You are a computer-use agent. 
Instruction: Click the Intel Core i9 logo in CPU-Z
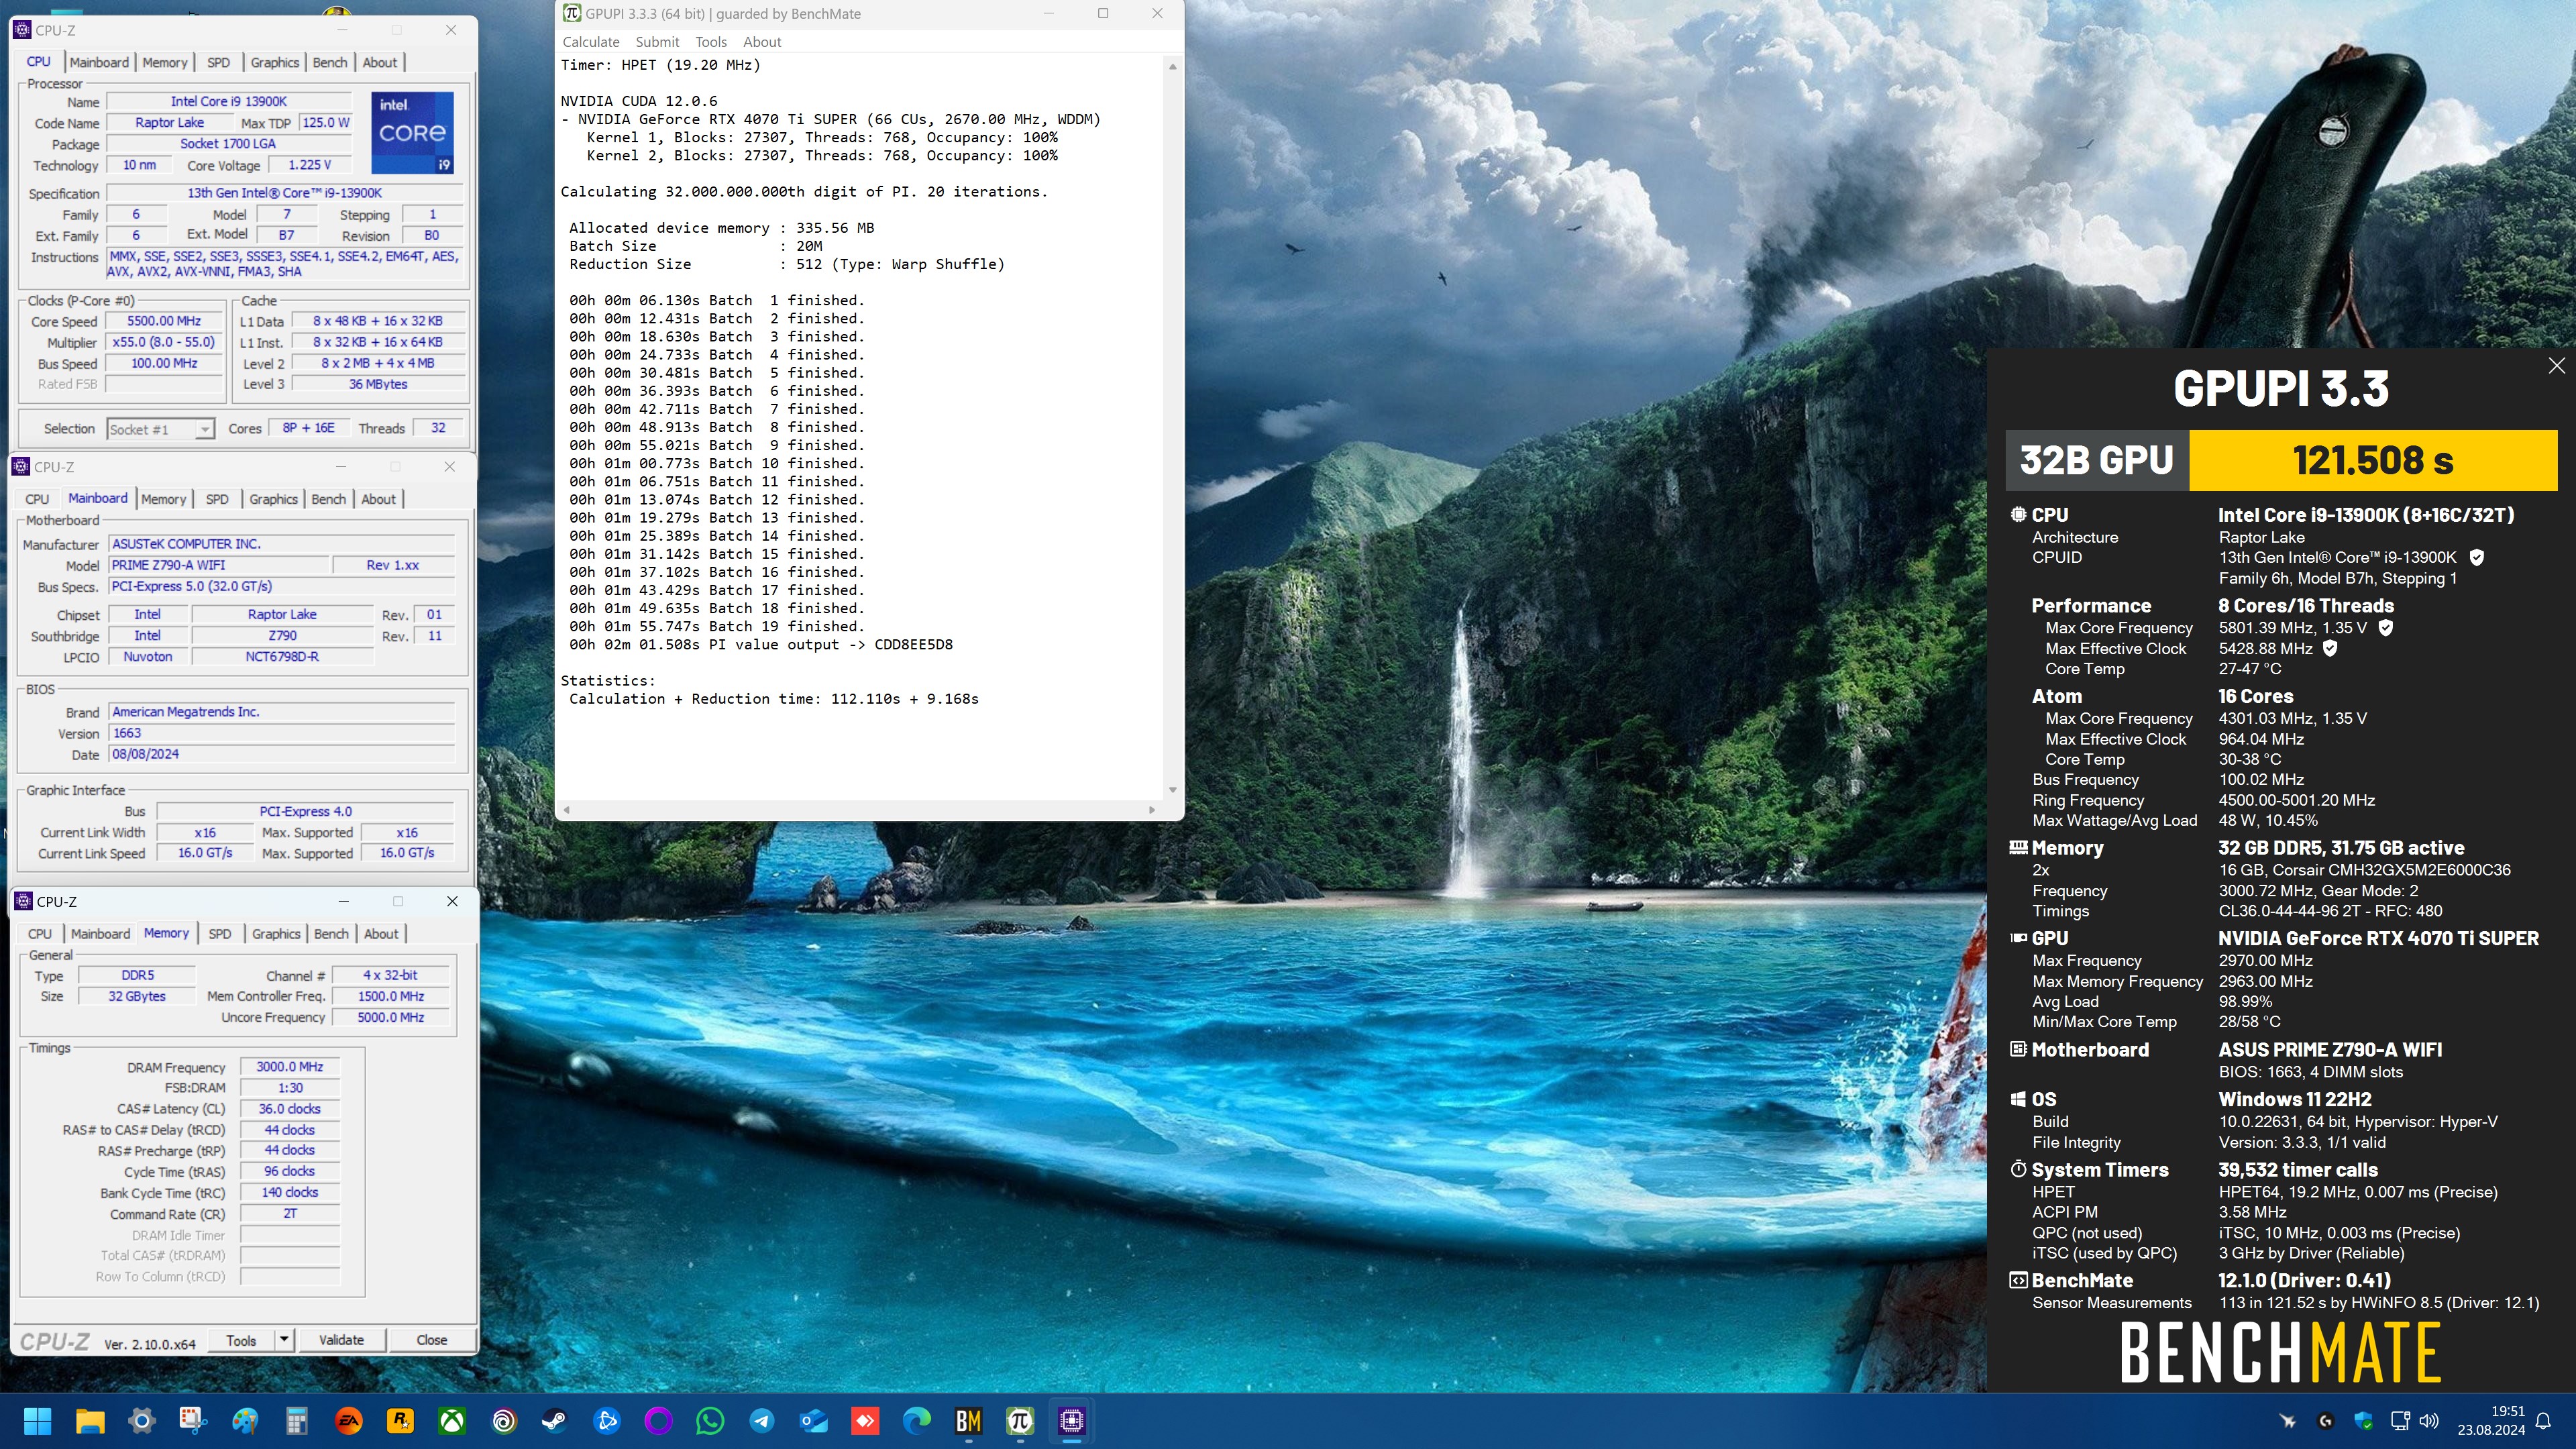point(412,133)
